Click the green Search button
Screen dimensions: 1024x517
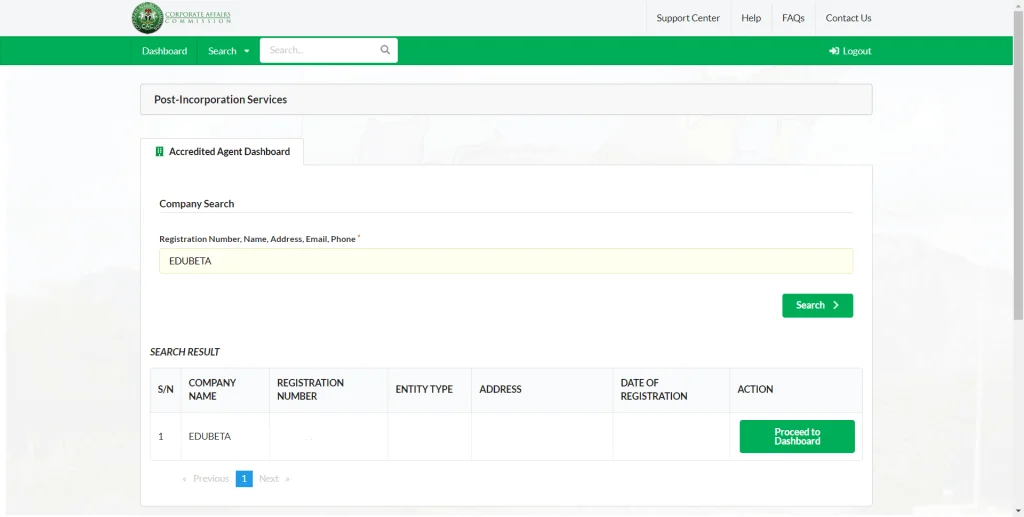pos(818,306)
